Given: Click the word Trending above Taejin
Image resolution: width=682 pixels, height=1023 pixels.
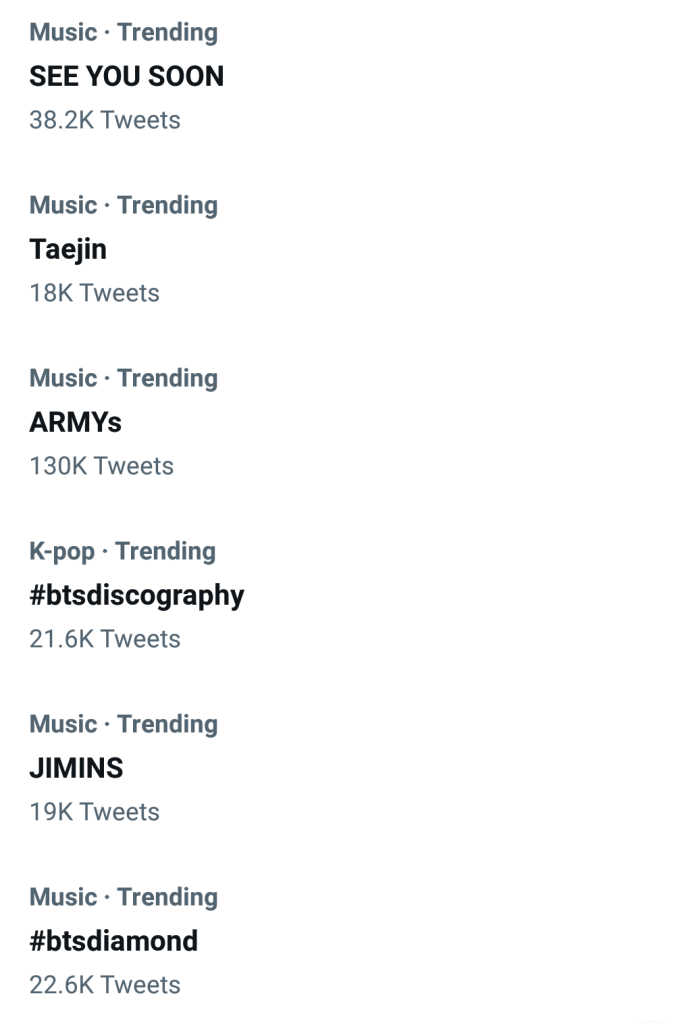Looking at the screenshot, I should coord(167,205).
